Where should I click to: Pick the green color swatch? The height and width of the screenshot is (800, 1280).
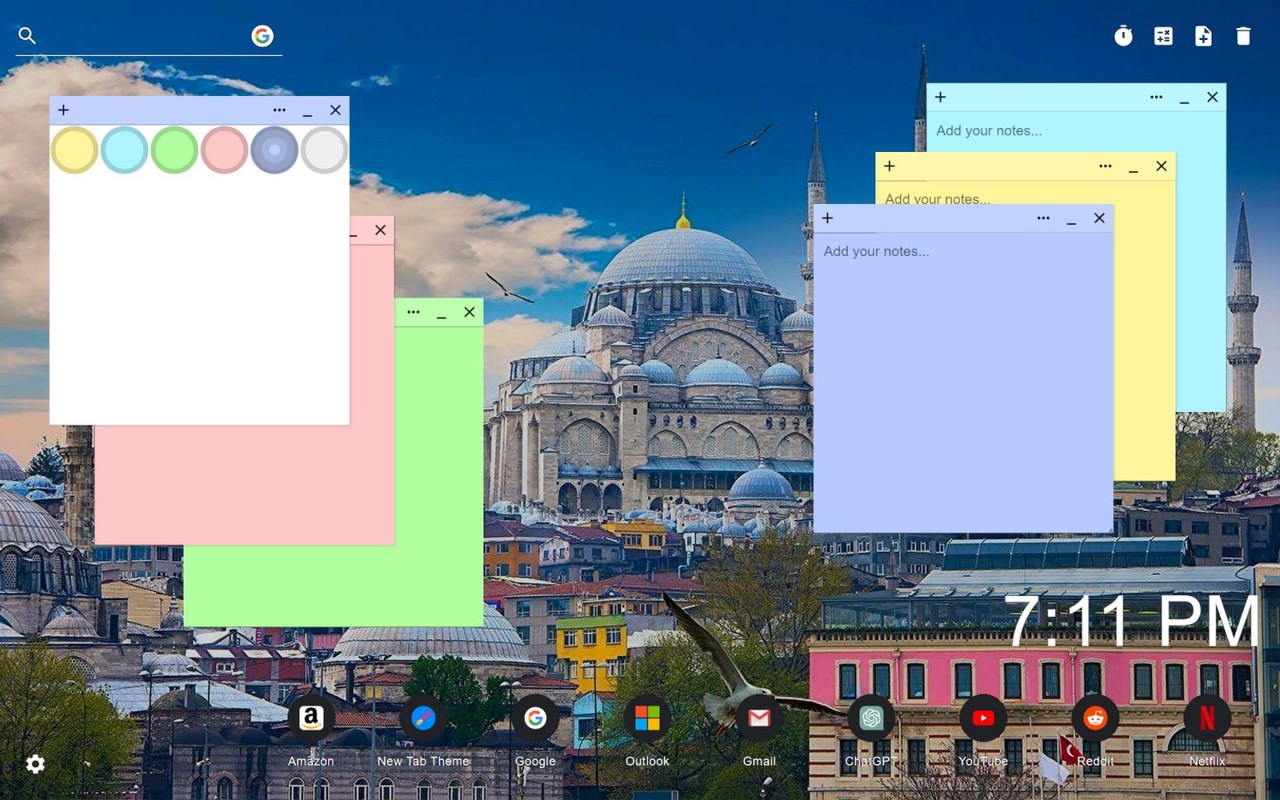point(174,150)
